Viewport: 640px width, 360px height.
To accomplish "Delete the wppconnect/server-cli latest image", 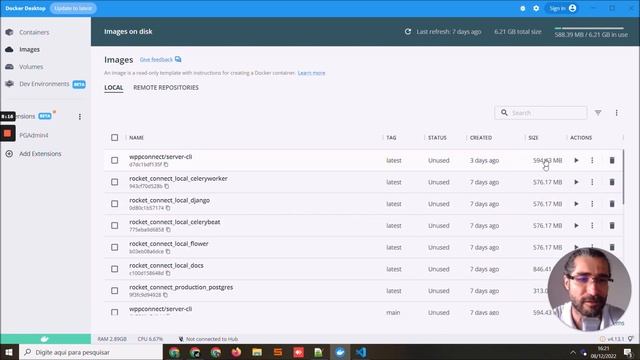I will (612, 160).
